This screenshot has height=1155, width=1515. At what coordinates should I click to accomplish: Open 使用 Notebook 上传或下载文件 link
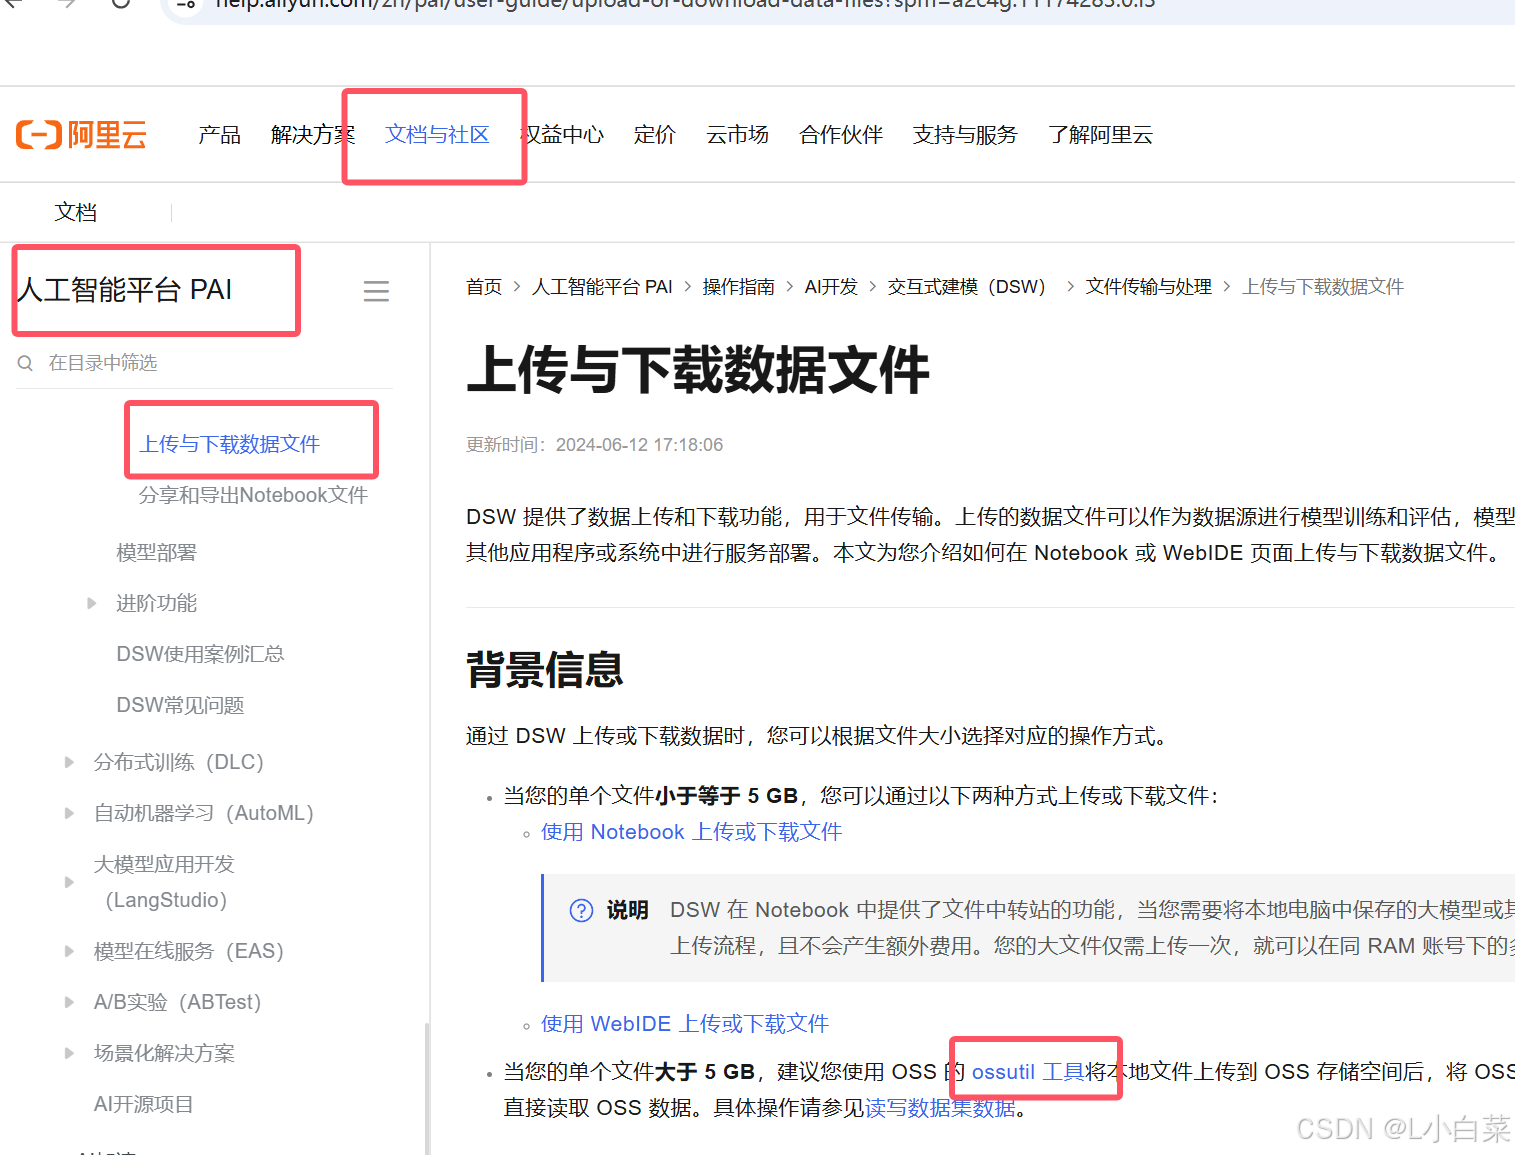pyautogui.click(x=691, y=832)
